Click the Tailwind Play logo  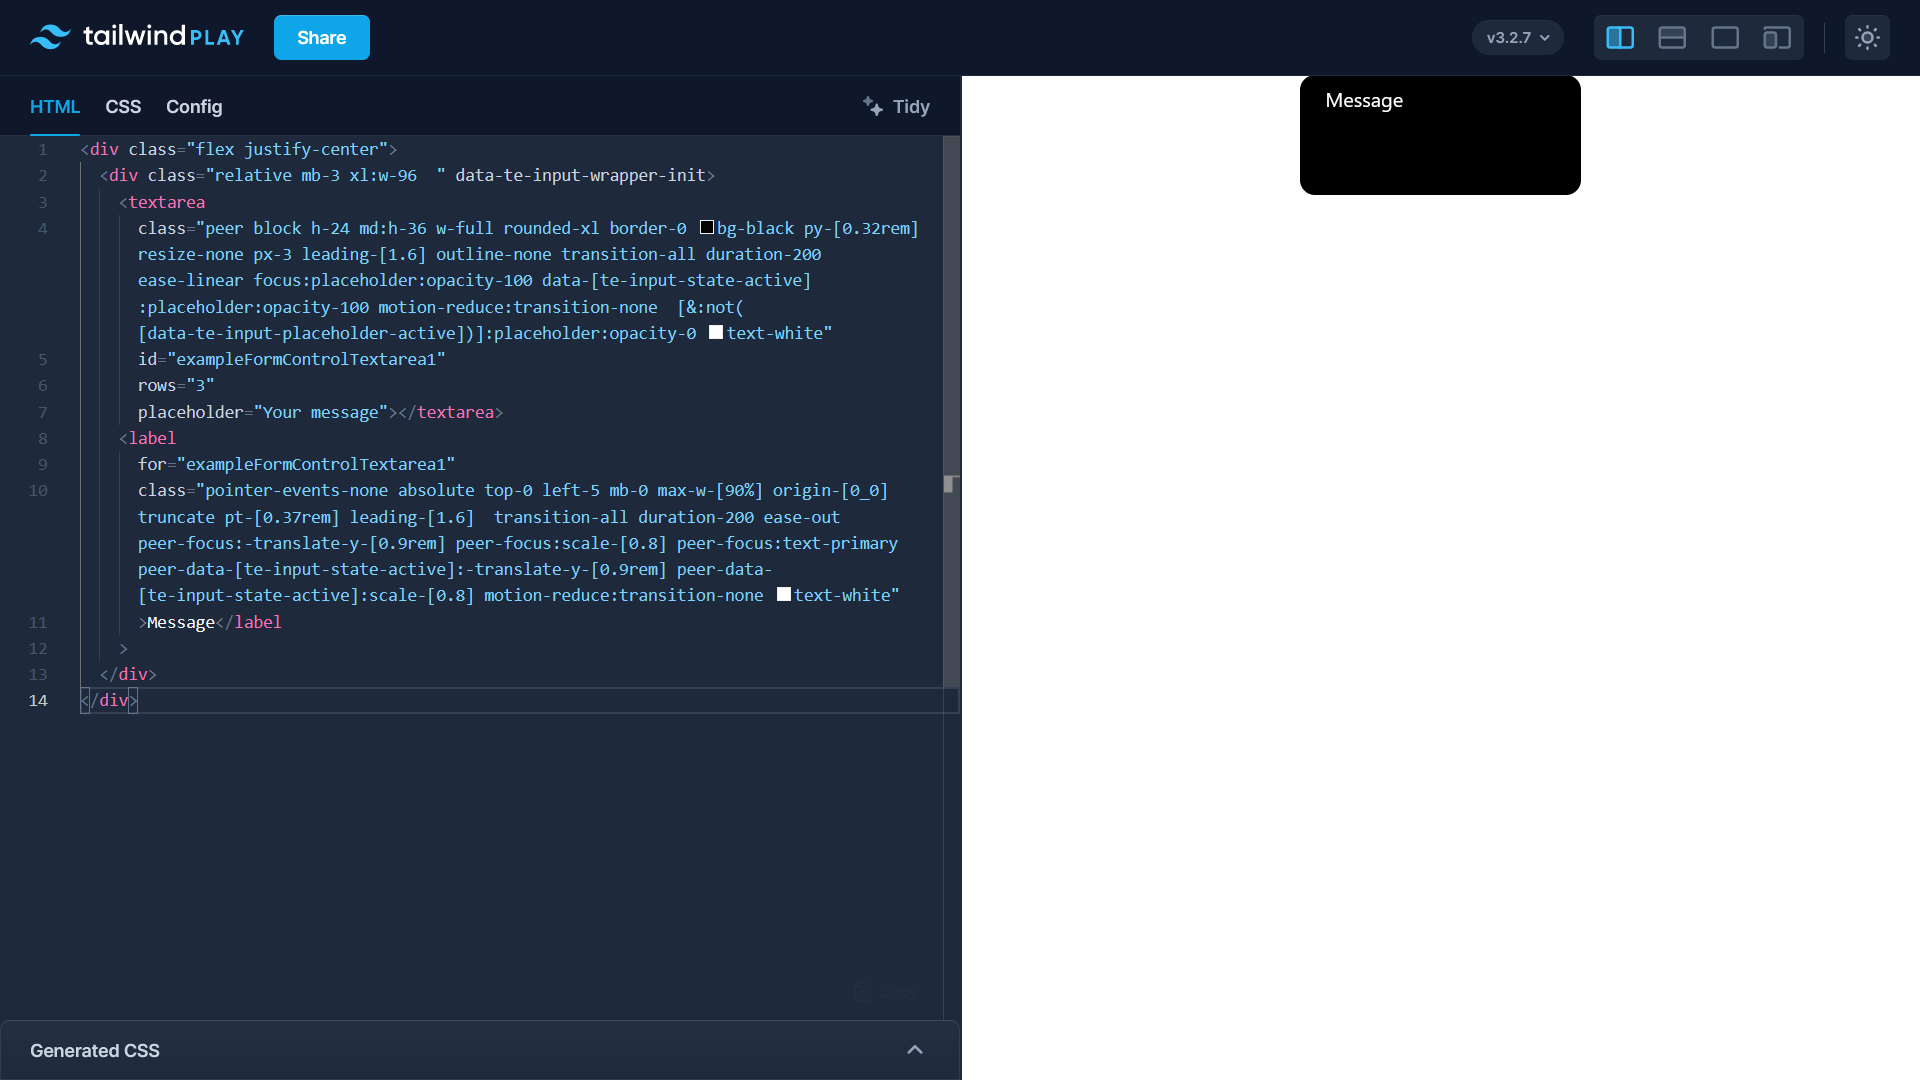click(136, 37)
